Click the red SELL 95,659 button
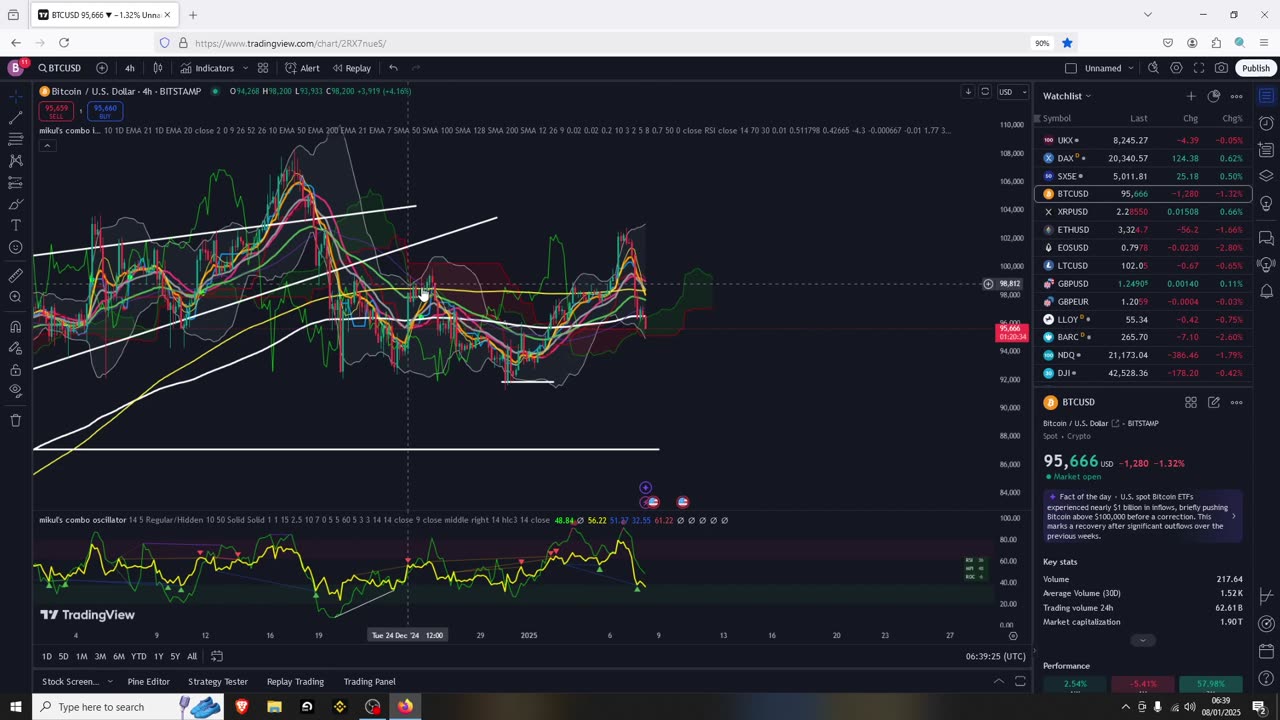1280x720 pixels. (x=56, y=110)
